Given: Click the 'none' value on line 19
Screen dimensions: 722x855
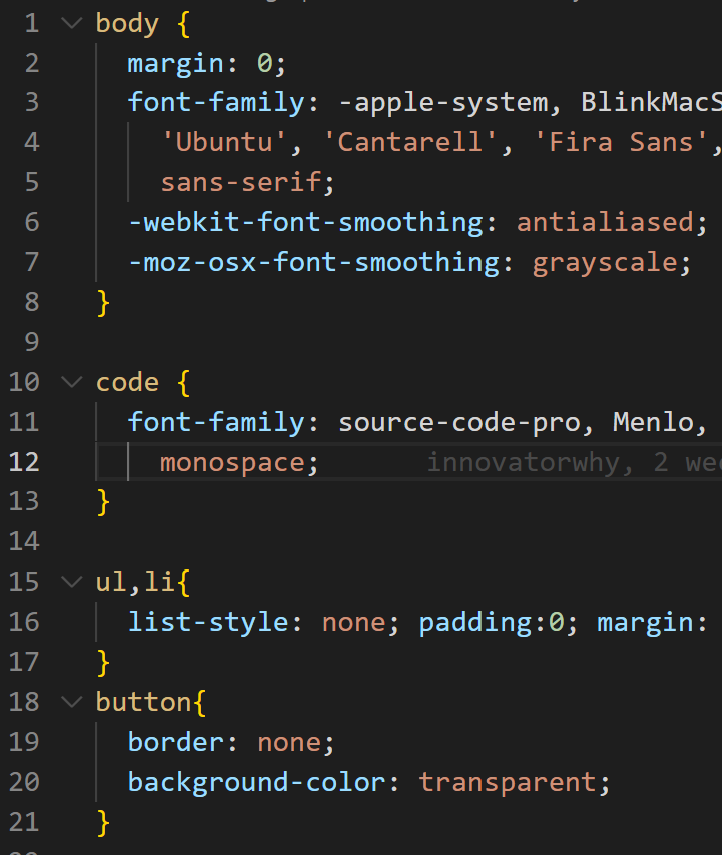Looking at the screenshot, I should (288, 743).
